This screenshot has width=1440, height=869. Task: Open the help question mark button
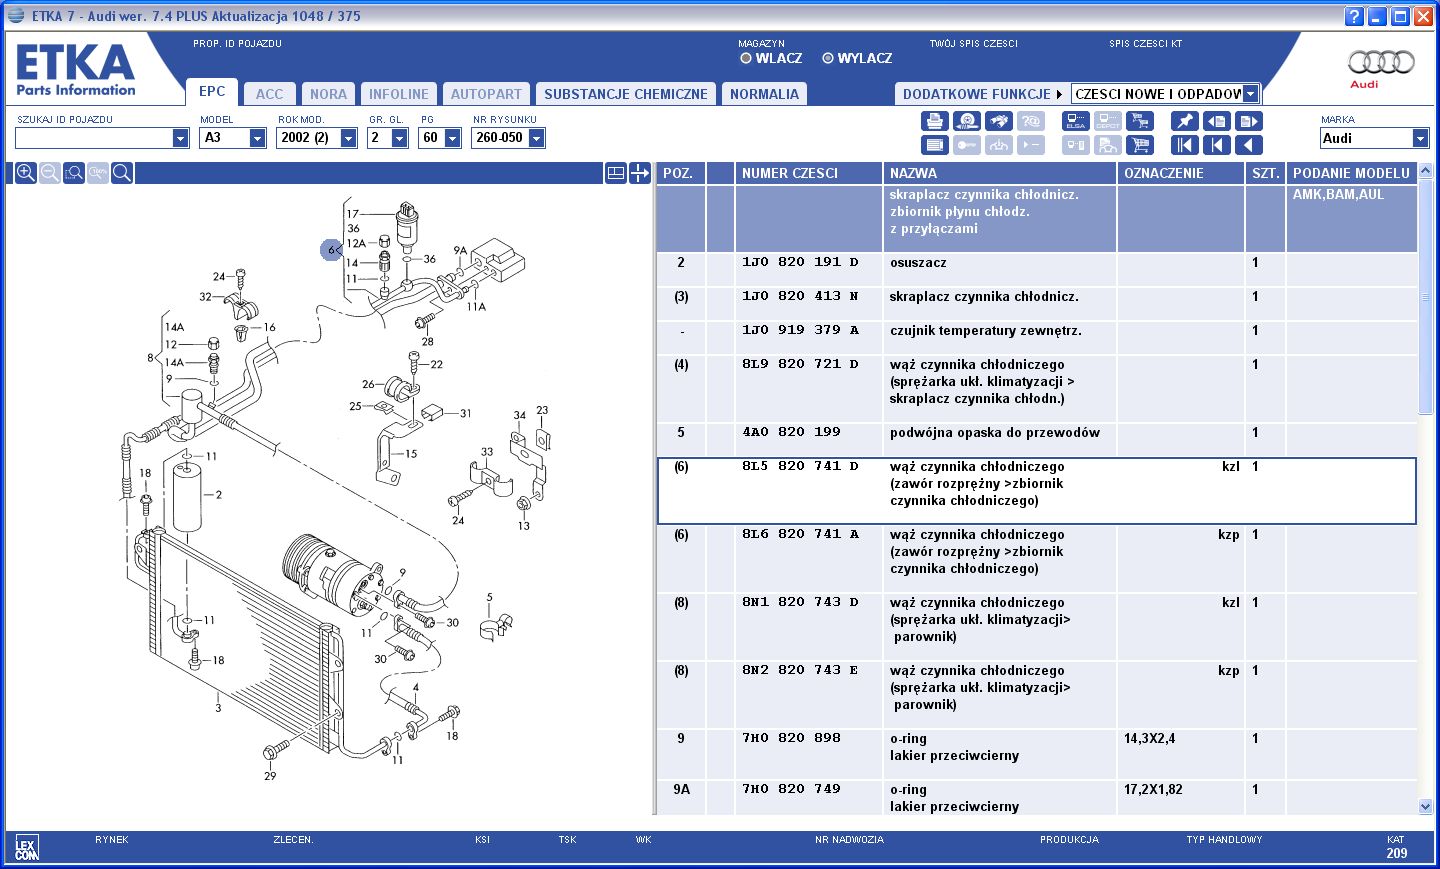(1354, 16)
